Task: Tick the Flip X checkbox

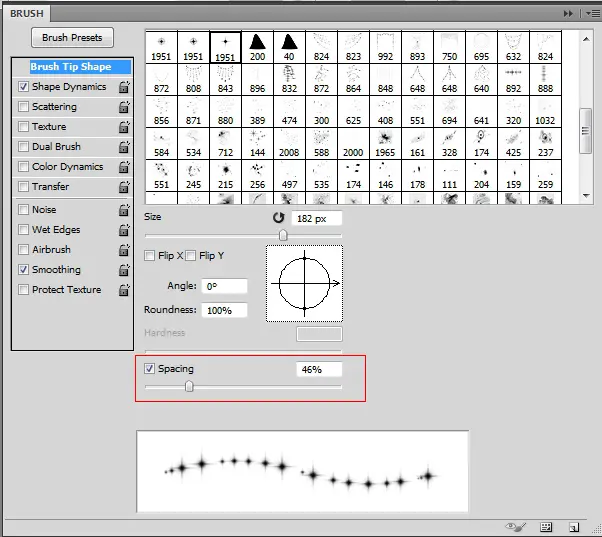Action: [x=149, y=256]
